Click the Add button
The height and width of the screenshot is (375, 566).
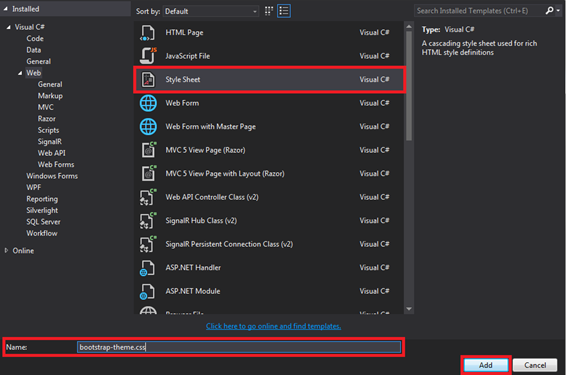coord(486,365)
